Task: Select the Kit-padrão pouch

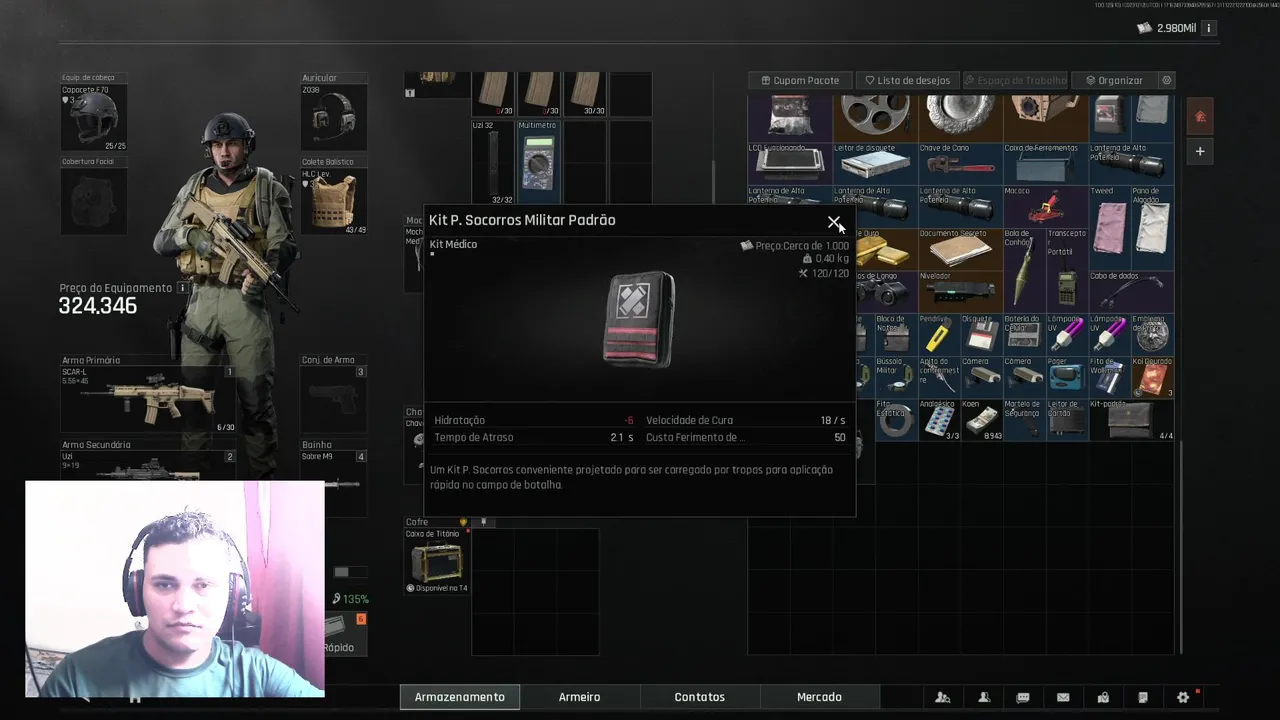Action: [x=1130, y=420]
